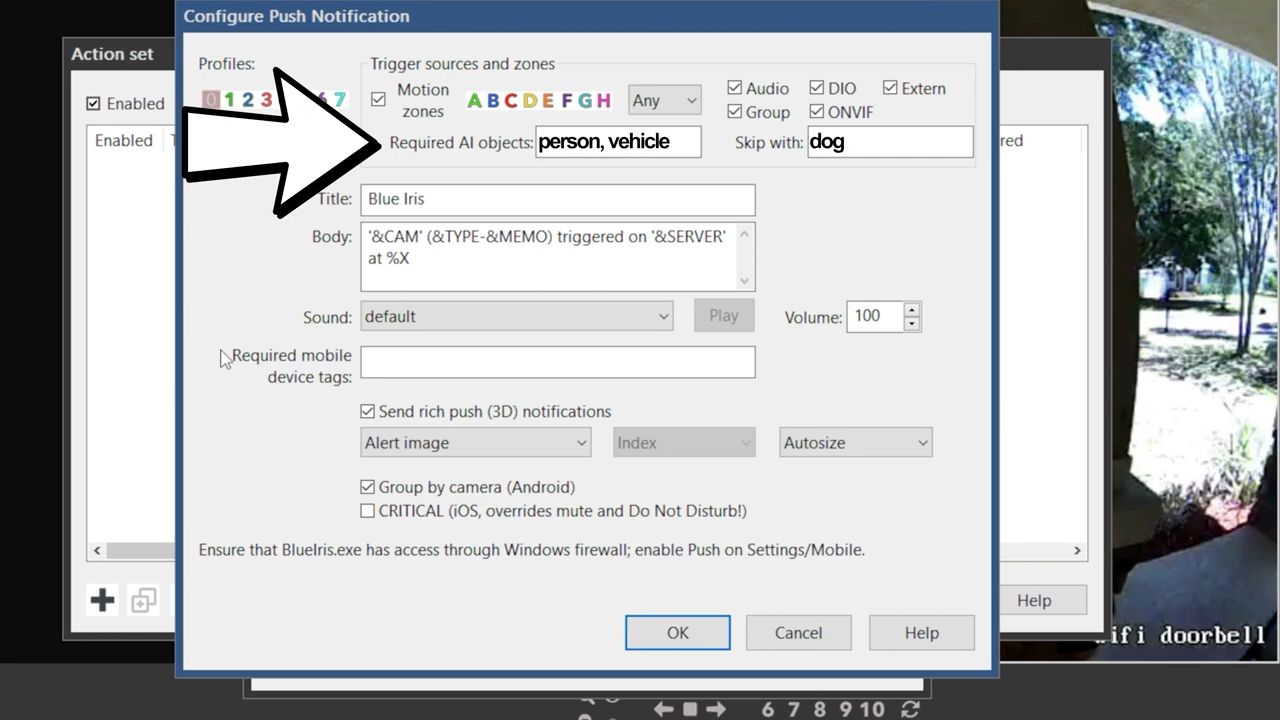Click Body scrollbar down arrow
The width and height of the screenshot is (1280, 720).
(744, 281)
